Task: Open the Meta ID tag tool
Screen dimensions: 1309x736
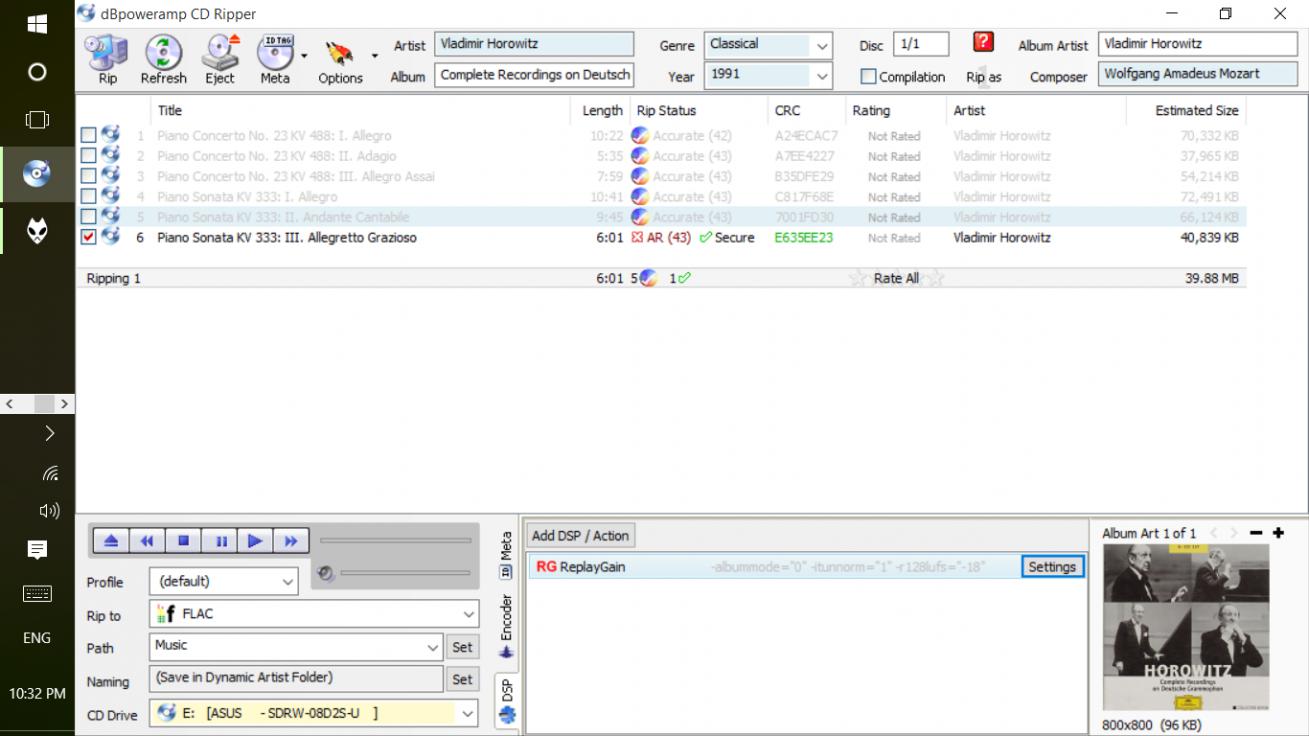Action: [x=275, y=59]
